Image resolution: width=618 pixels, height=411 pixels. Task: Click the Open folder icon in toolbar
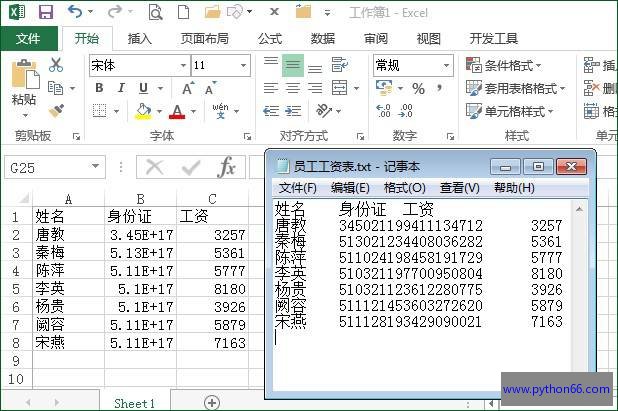coord(212,12)
